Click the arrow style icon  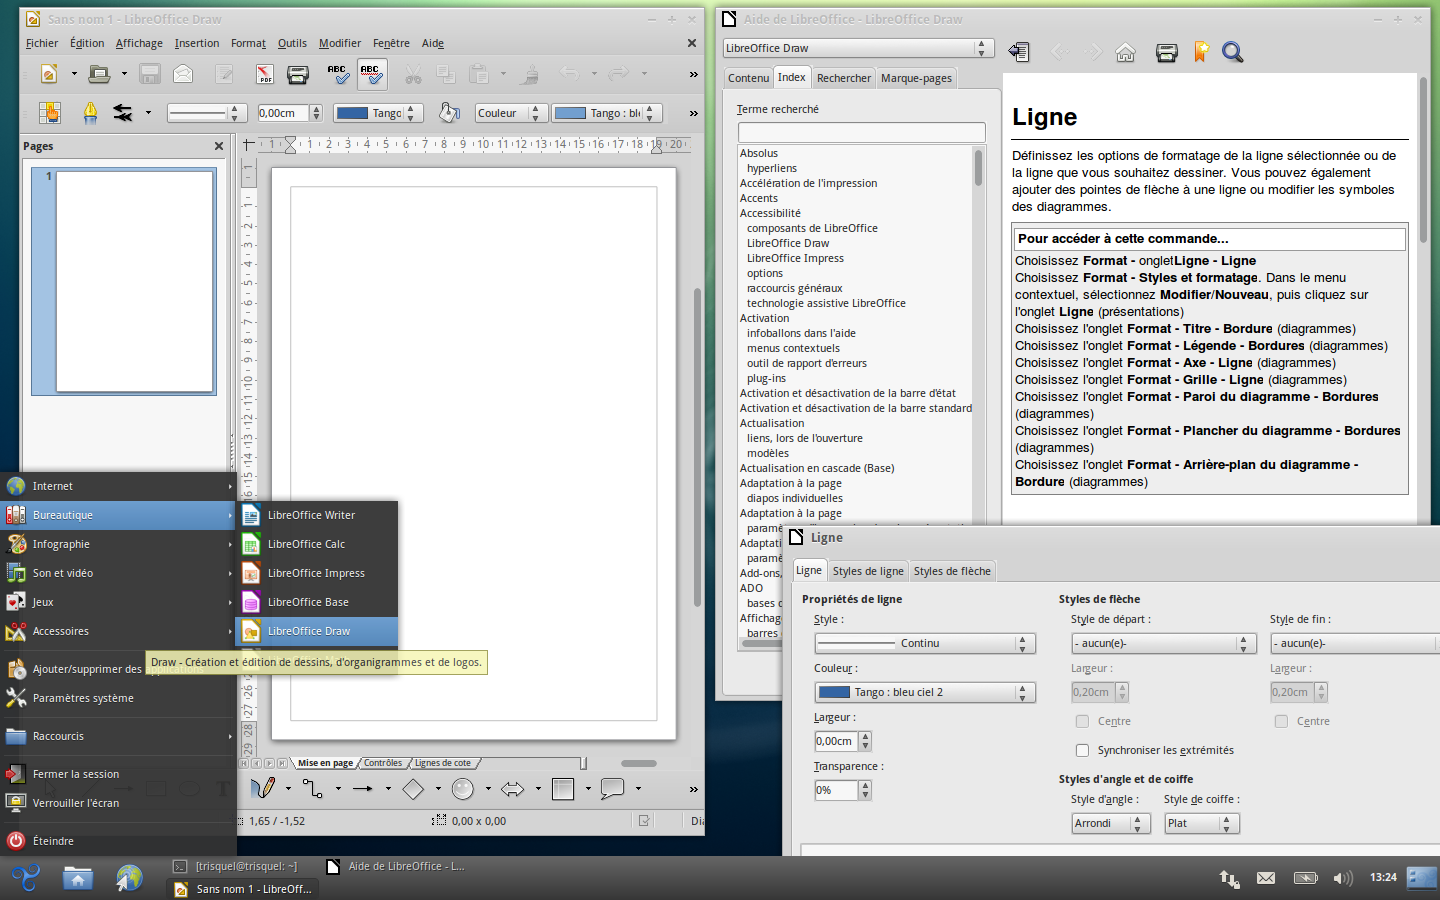coord(123,113)
